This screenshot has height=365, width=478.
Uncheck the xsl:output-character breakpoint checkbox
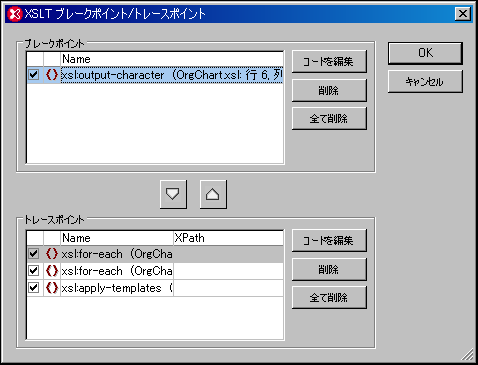pyautogui.click(x=34, y=74)
